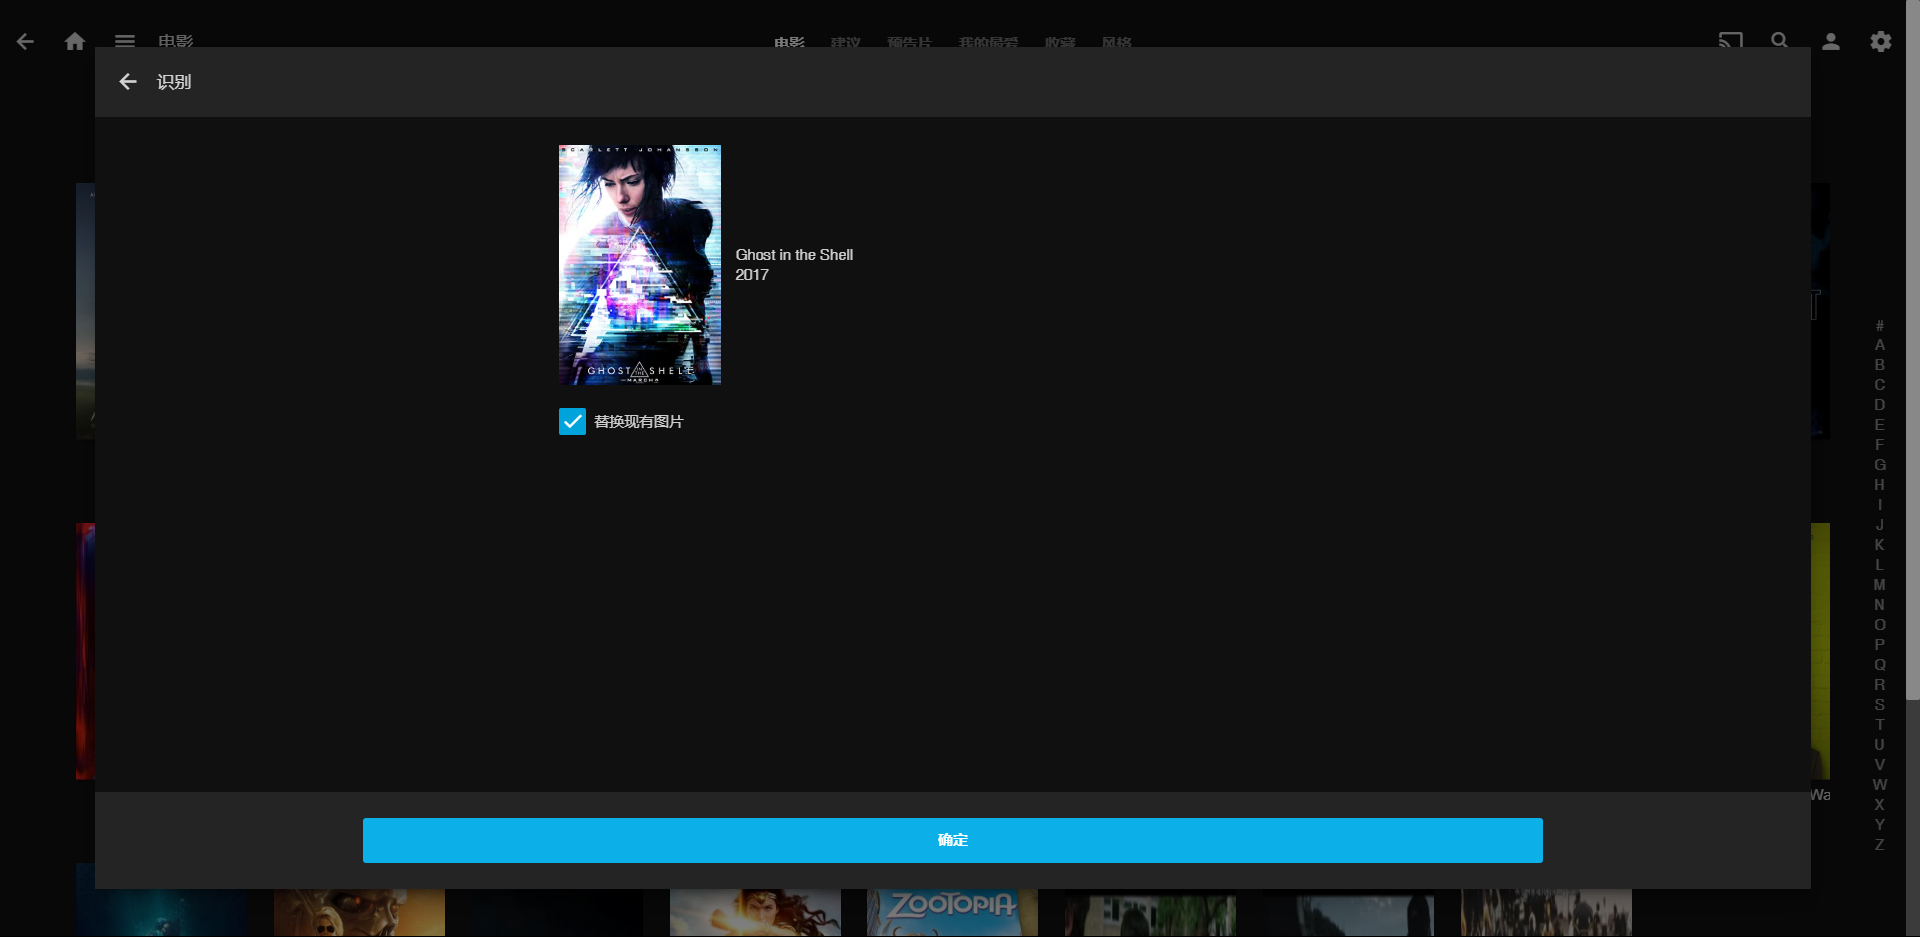The image size is (1920, 937).
Task: Select the Ghost in the Shell poster
Action: click(640, 265)
